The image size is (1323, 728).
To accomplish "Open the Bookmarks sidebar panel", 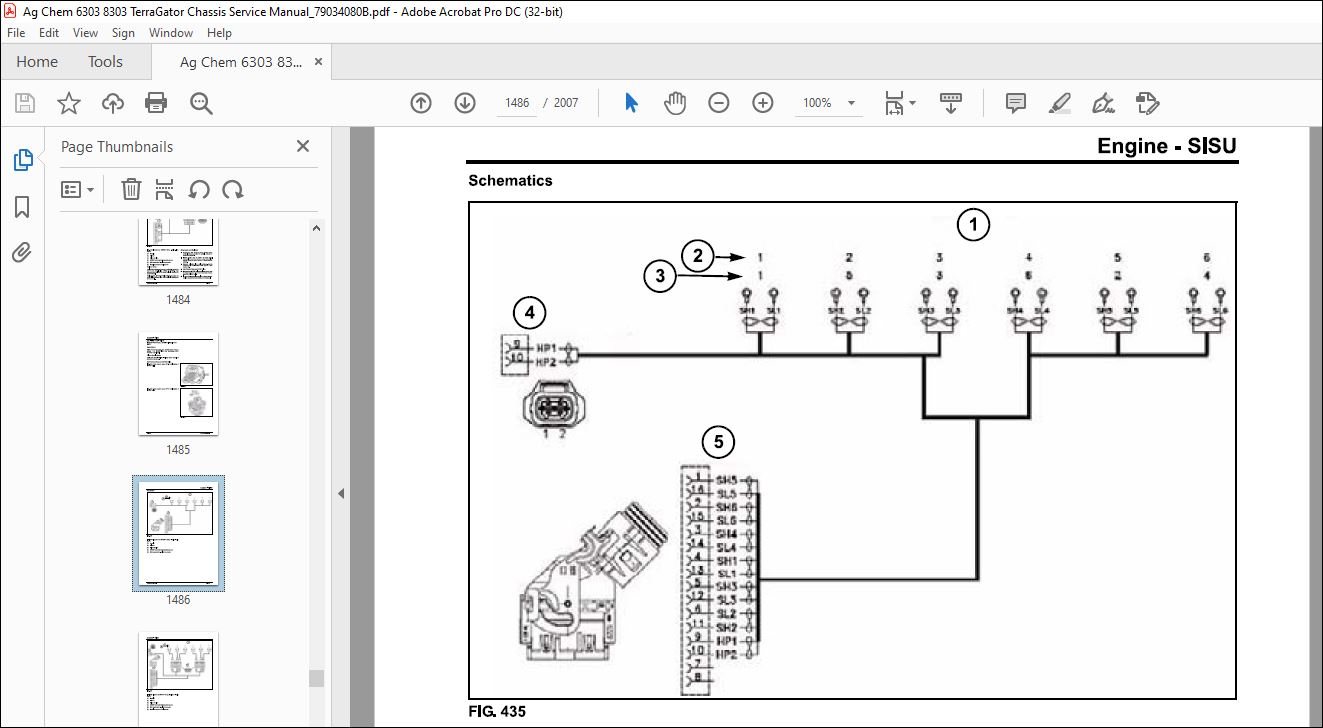I will coord(22,207).
